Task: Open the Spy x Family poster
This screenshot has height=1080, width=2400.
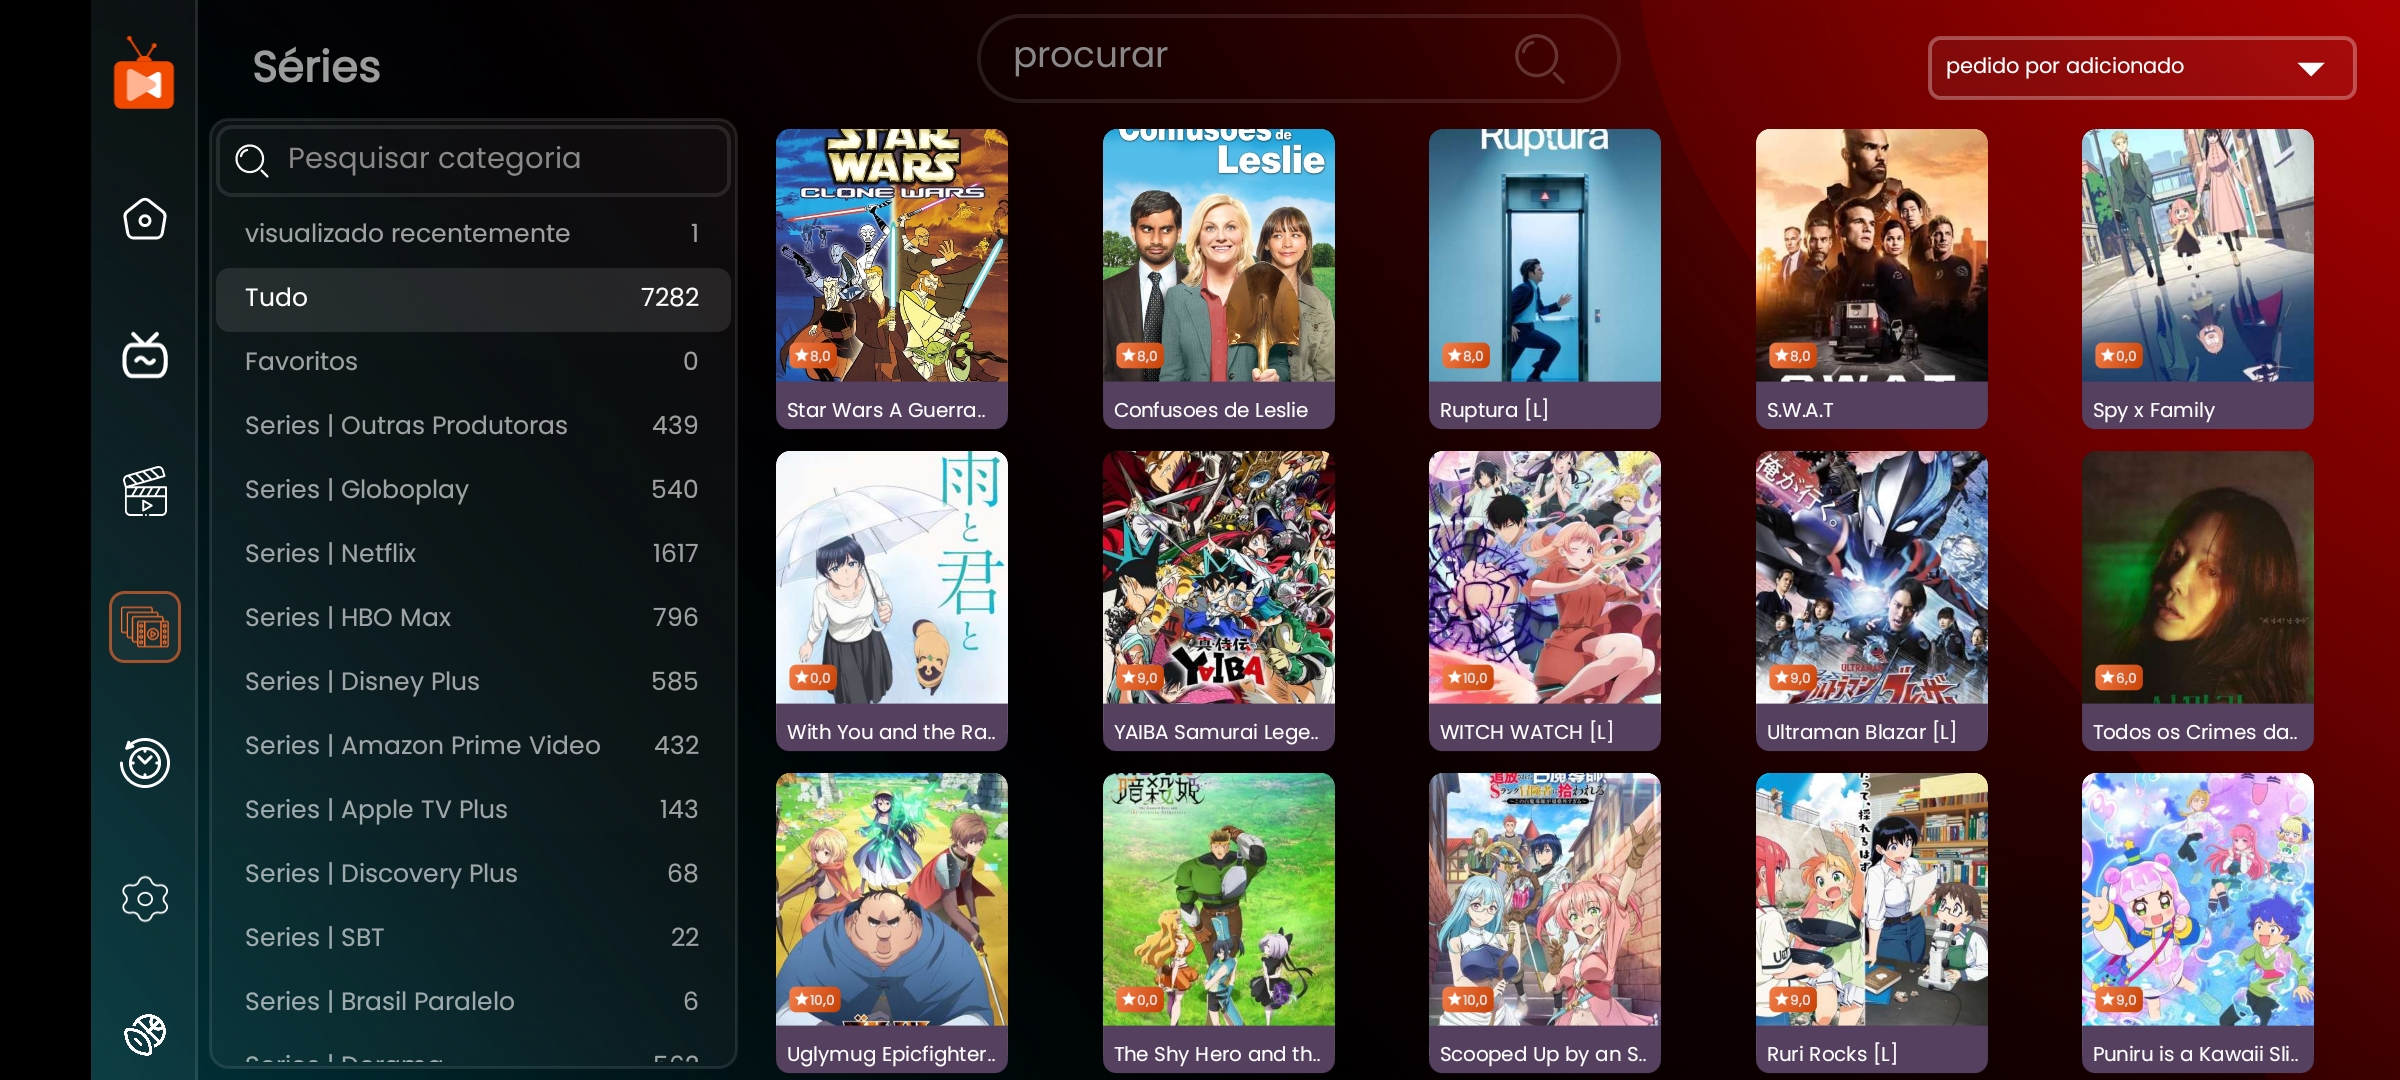Action: (2198, 278)
